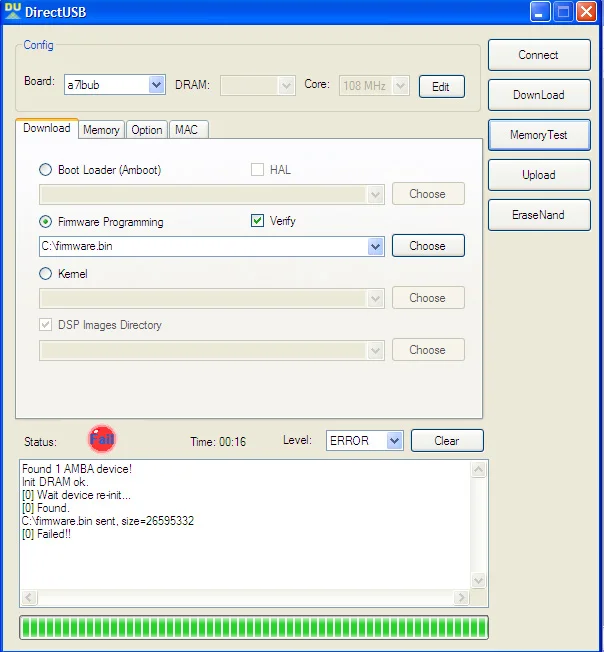Maximize the DirectUSB window
Image resolution: width=604 pixels, height=652 pixels.
coord(563,12)
